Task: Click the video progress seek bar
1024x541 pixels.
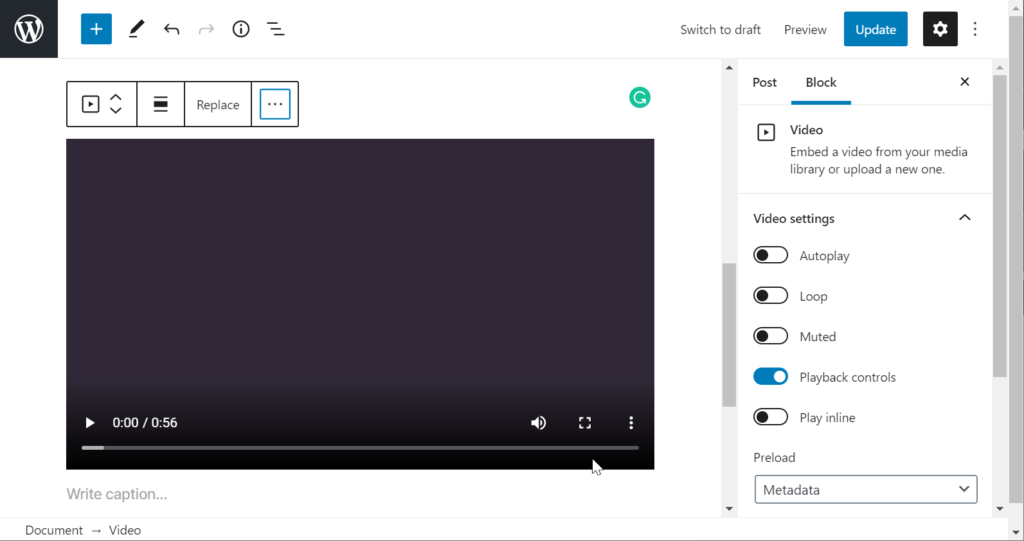Action: [360, 447]
